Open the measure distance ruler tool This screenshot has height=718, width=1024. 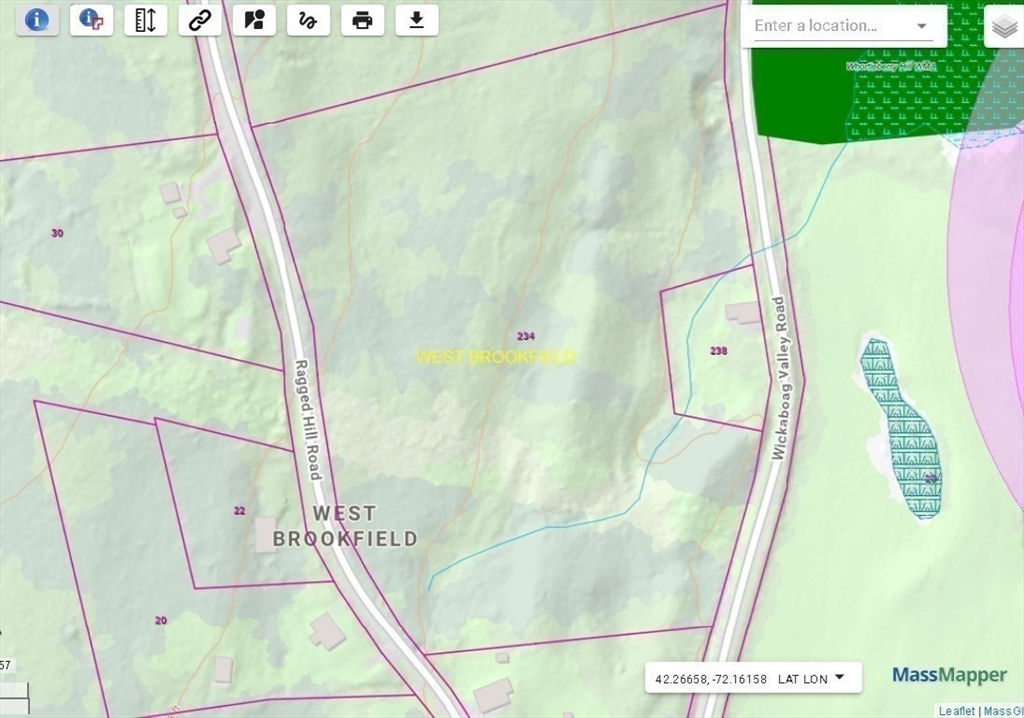[x=146, y=20]
